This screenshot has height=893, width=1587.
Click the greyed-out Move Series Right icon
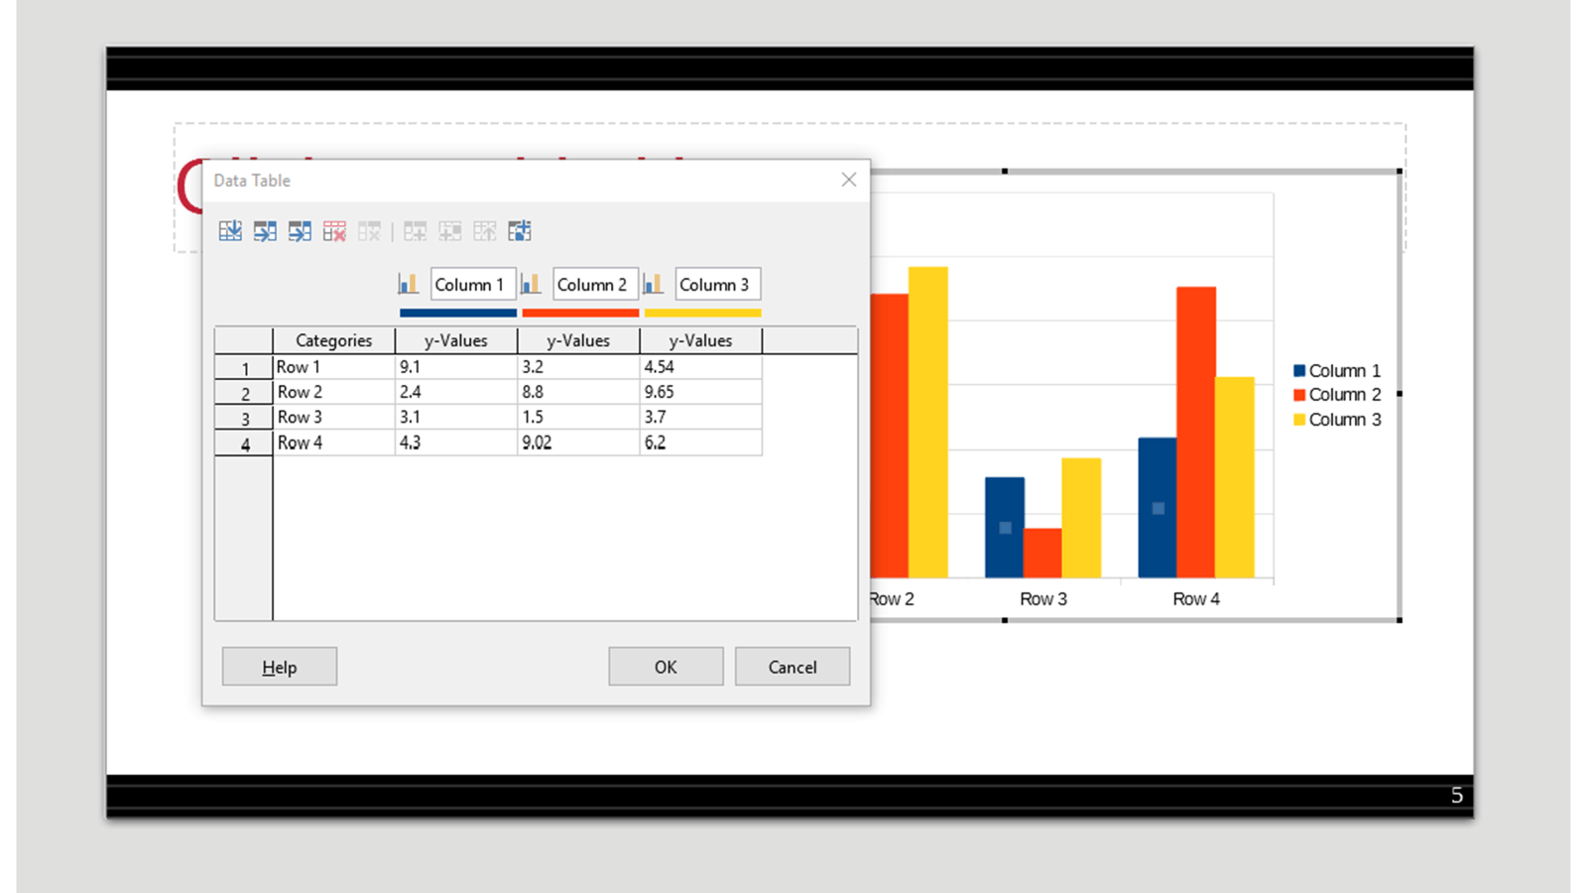tap(450, 231)
